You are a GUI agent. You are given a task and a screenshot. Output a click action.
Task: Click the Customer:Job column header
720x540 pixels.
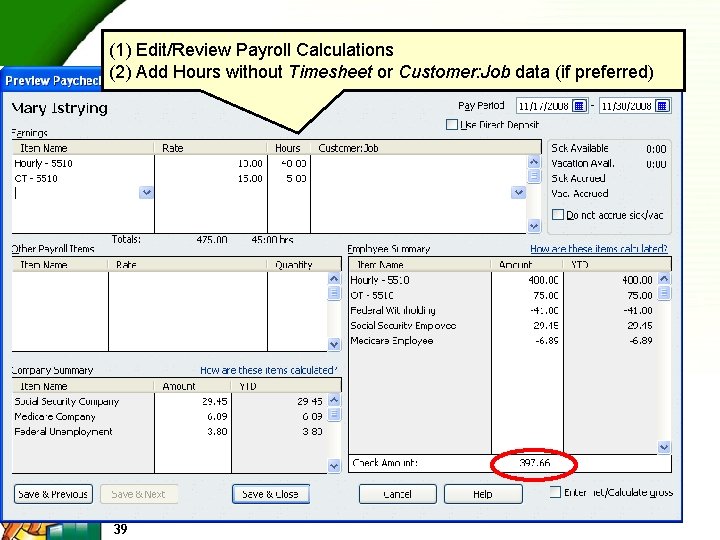click(426, 148)
